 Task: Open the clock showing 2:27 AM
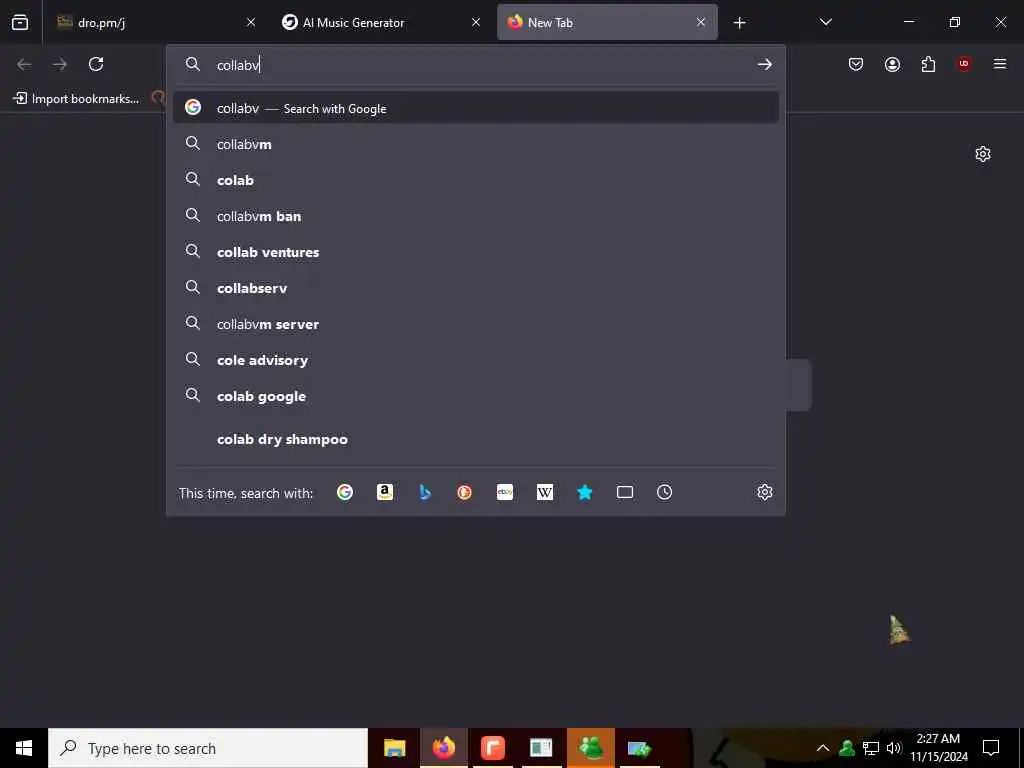coord(938,748)
